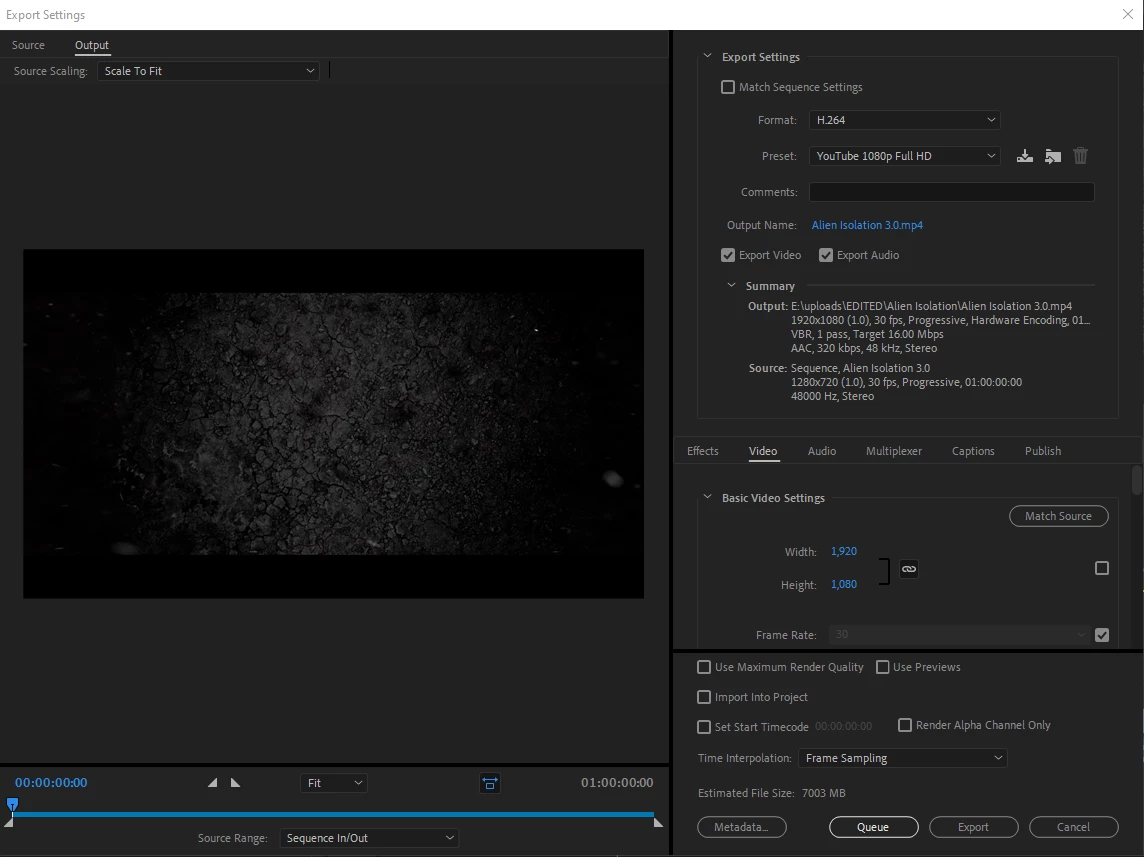The height and width of the screenshot is (857, 1144).
Task: Open the Format dropdown showing H.264
Action: click(904, 120)
